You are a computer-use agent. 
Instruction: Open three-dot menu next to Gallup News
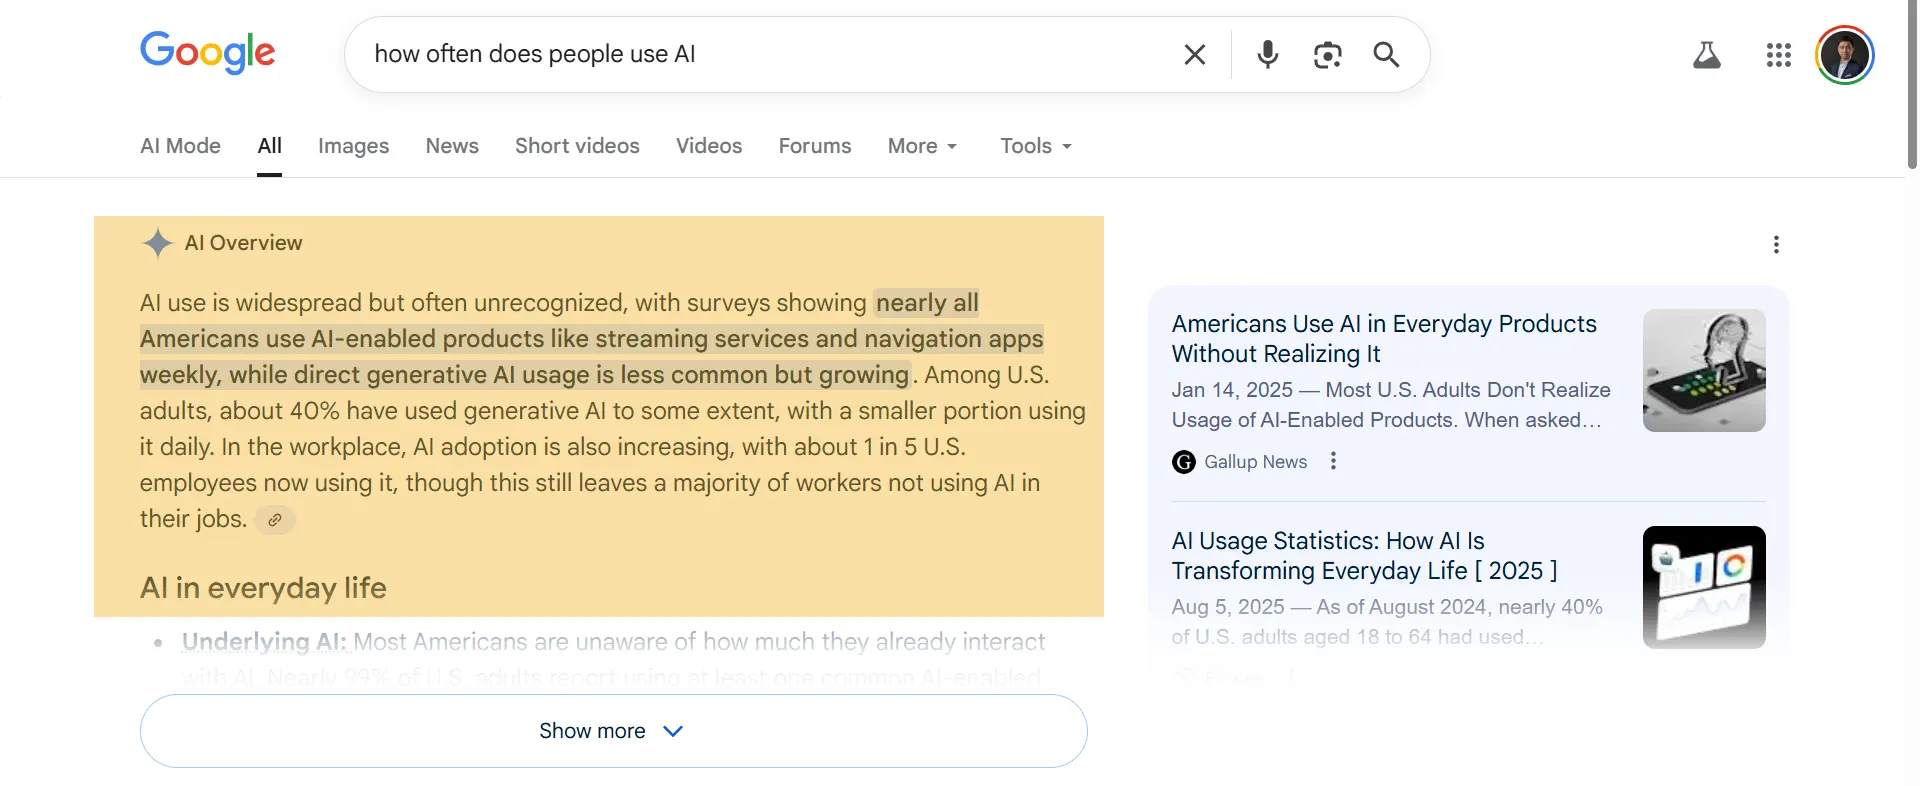(1333, 461)
